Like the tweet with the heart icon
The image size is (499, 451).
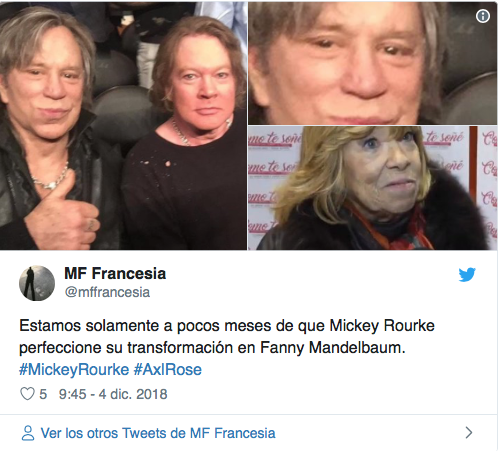coord(27,394)
